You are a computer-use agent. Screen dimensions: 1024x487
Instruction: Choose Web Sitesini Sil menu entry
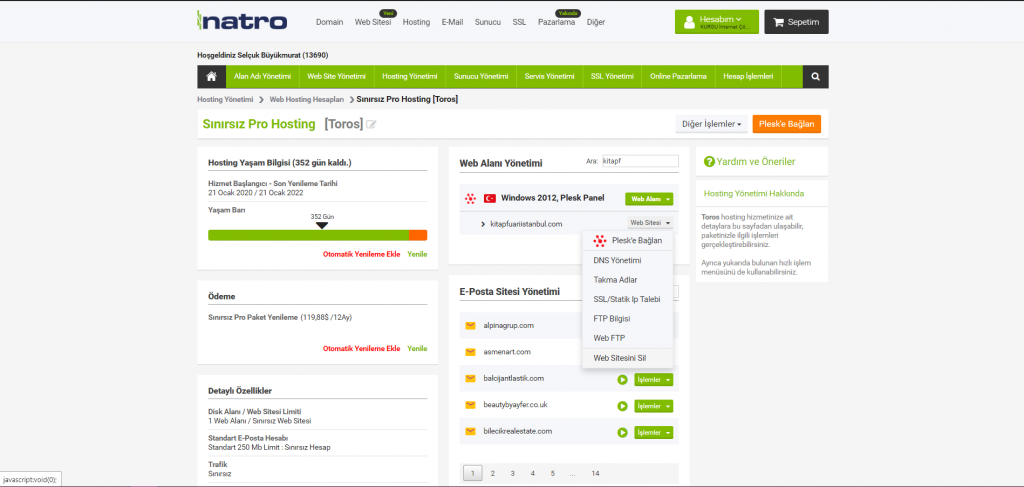[x=627, y=358]
